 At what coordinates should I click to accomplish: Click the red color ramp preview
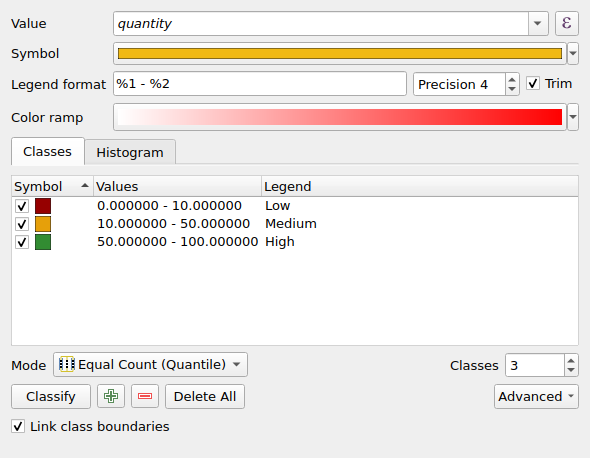[x=340, y=117]
